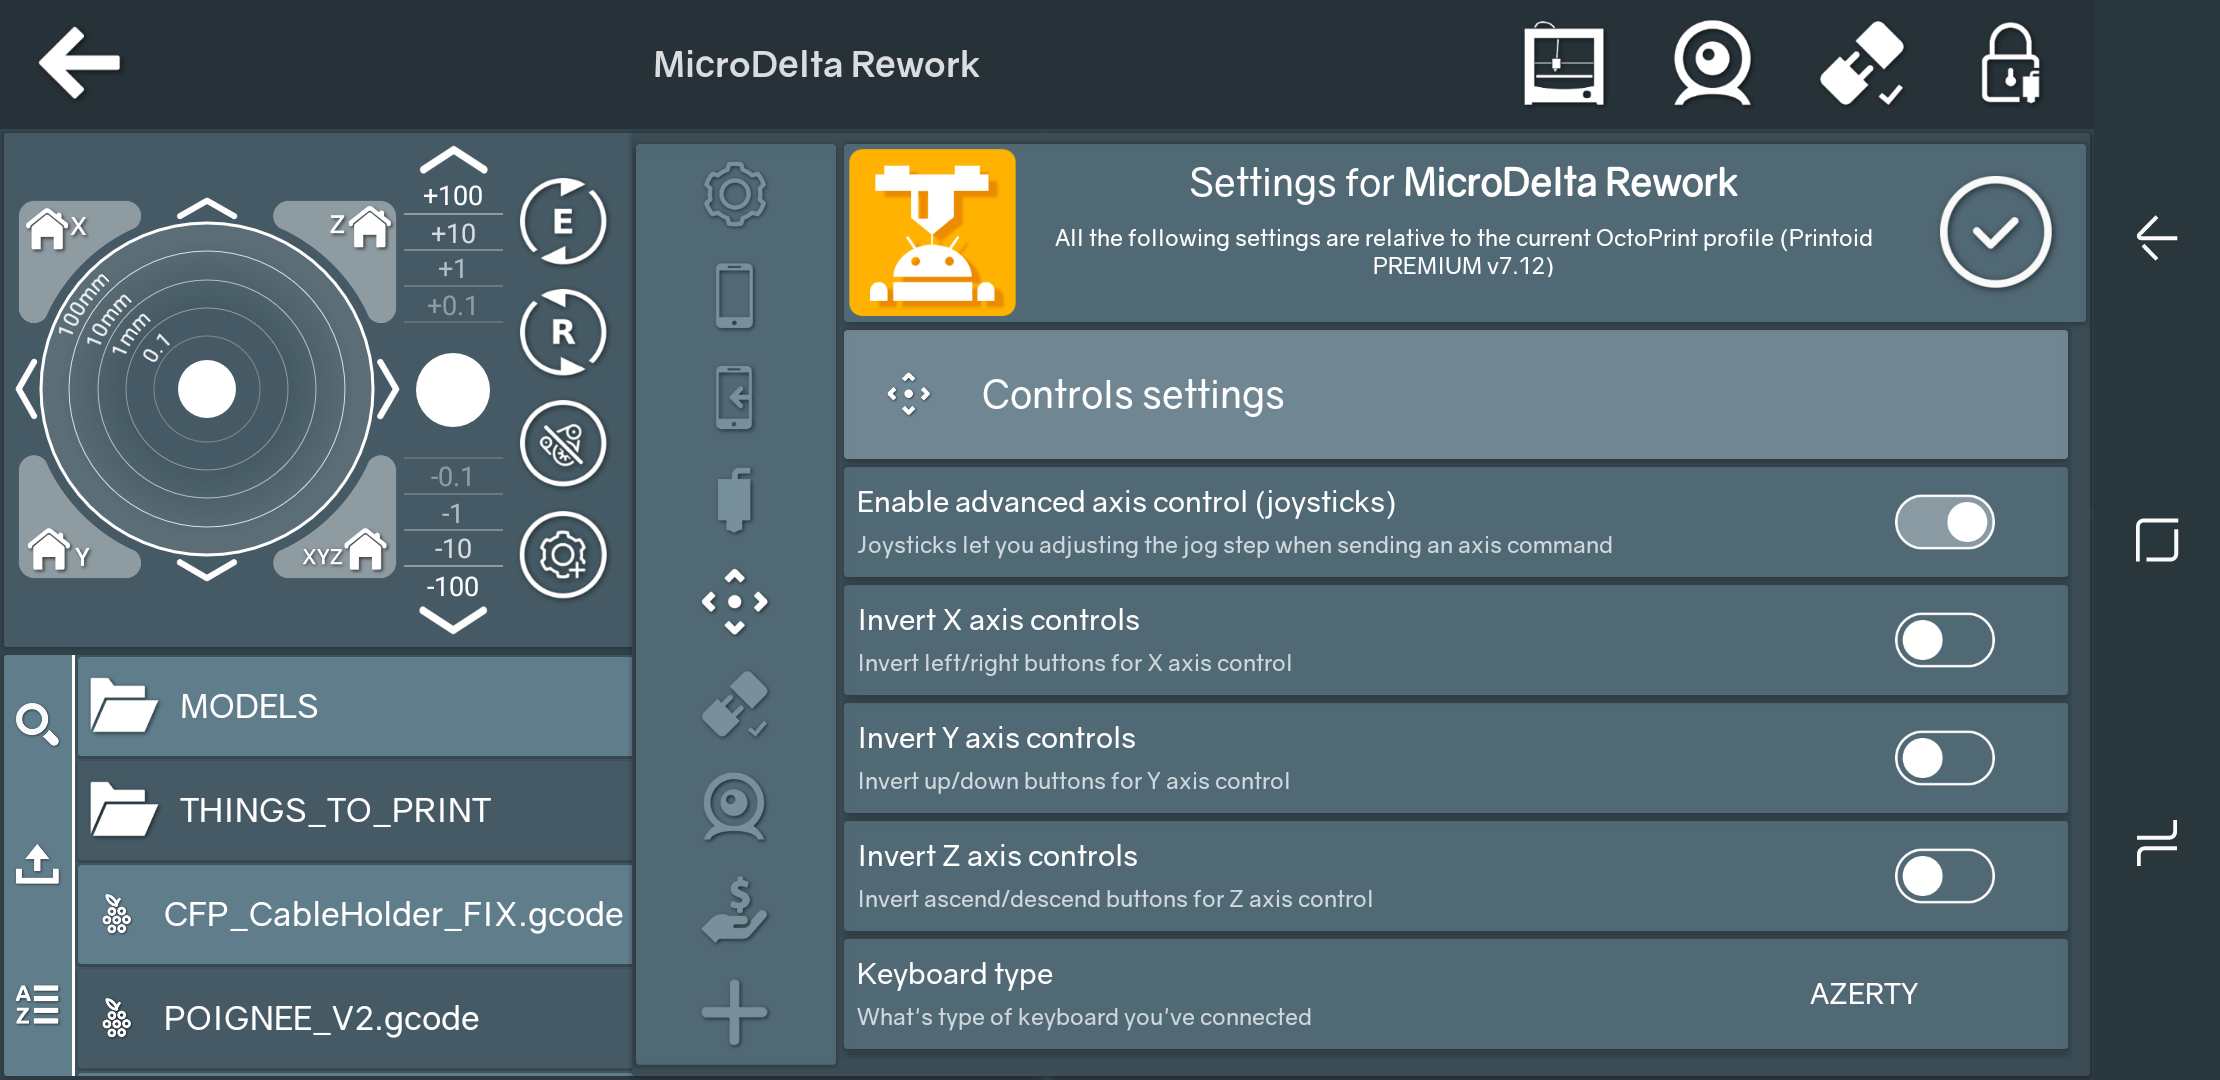
Task: Click the extruder E extrude button
Action: [563, 221]
